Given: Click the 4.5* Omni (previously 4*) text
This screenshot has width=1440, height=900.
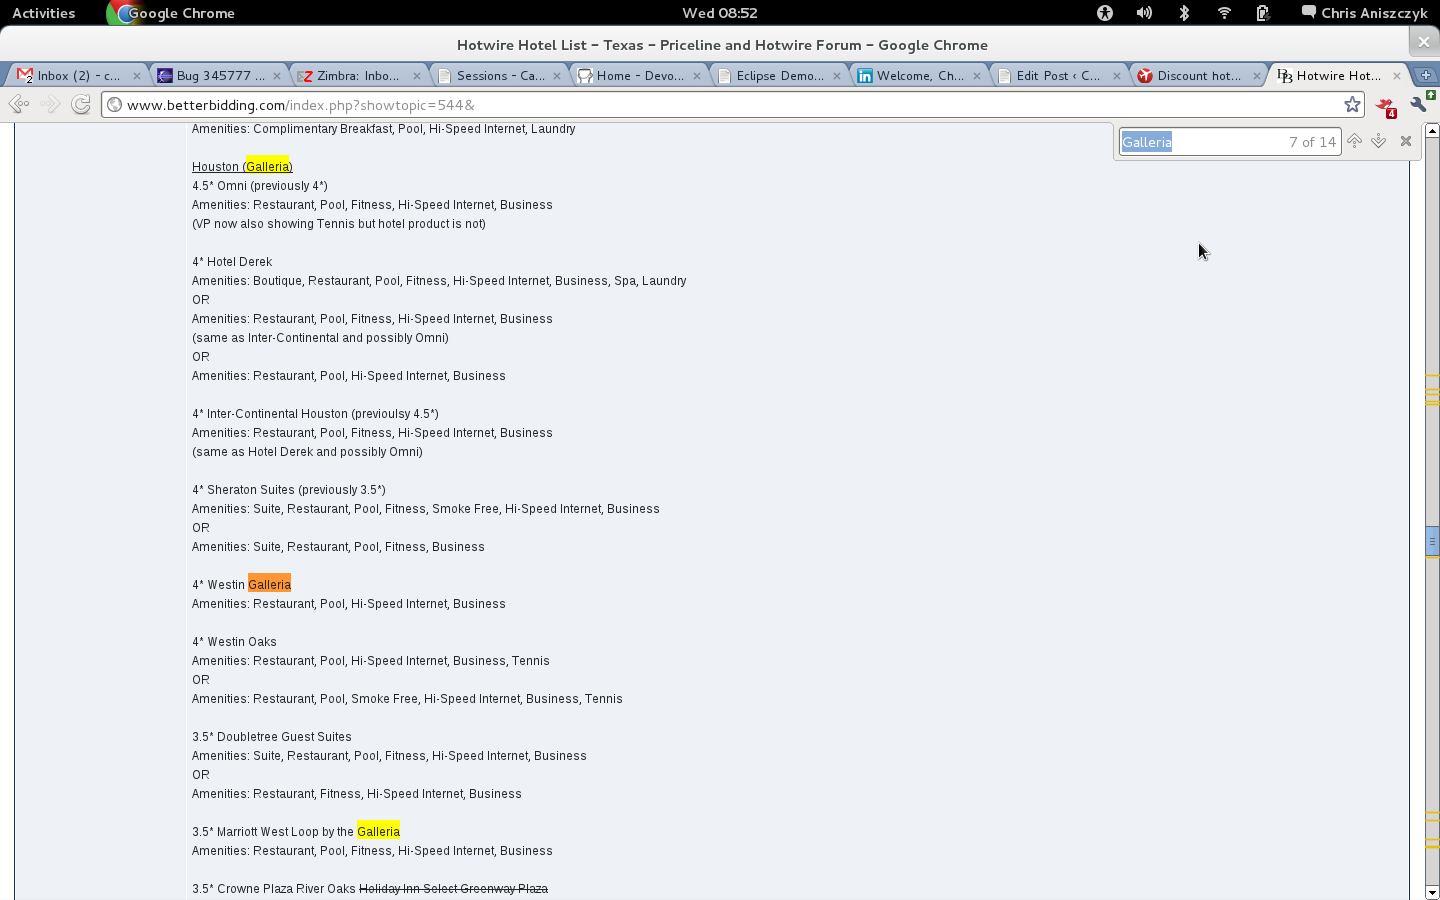Looking at the screenshot, I should [260, 186].
